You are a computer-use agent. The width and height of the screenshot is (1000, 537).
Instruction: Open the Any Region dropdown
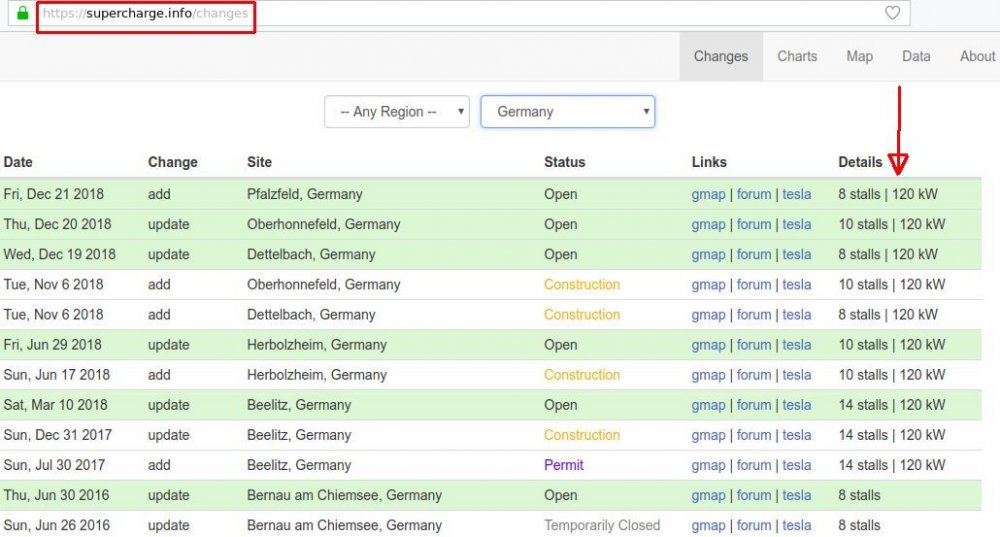[x=397, y=112]
